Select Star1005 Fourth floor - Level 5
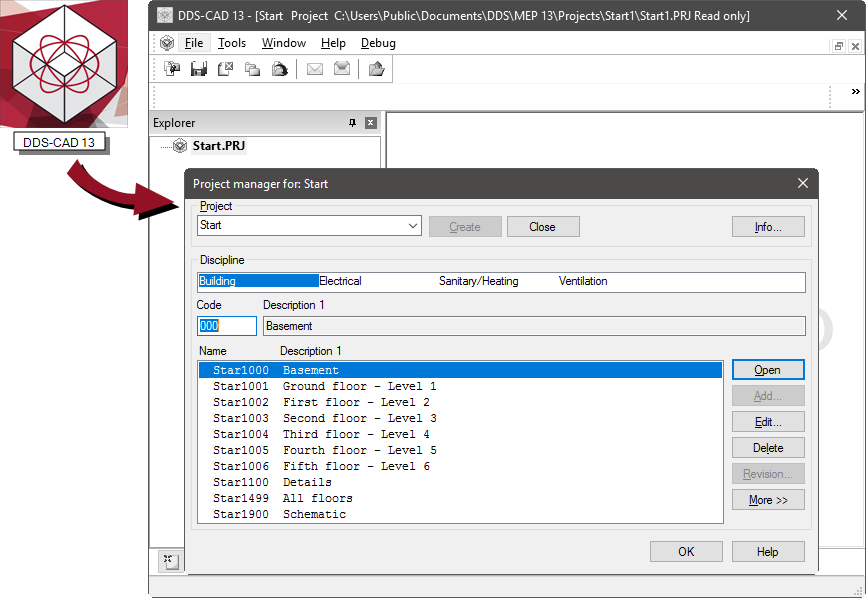 (x=460, y=450)
